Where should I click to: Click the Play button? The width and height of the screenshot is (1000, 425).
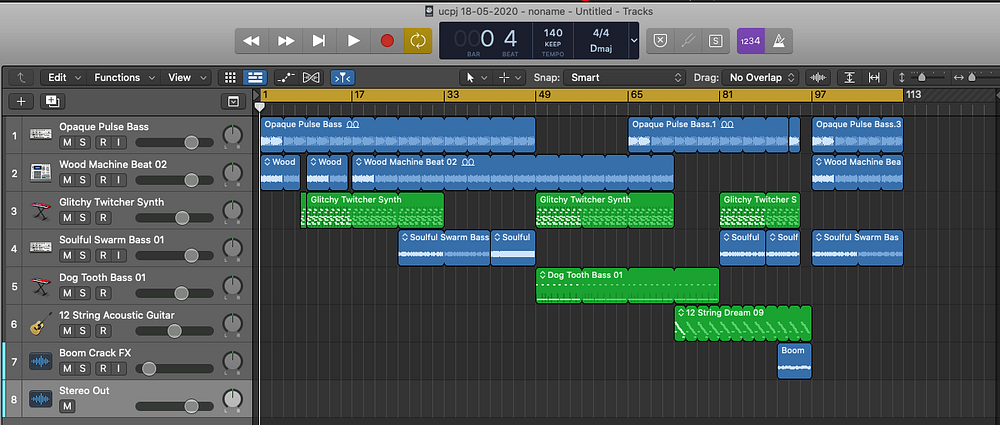click(x=353, y=41)
